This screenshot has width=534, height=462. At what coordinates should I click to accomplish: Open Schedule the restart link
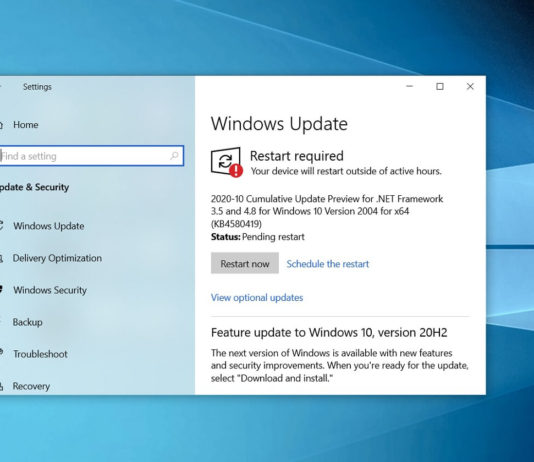point(328,264)
